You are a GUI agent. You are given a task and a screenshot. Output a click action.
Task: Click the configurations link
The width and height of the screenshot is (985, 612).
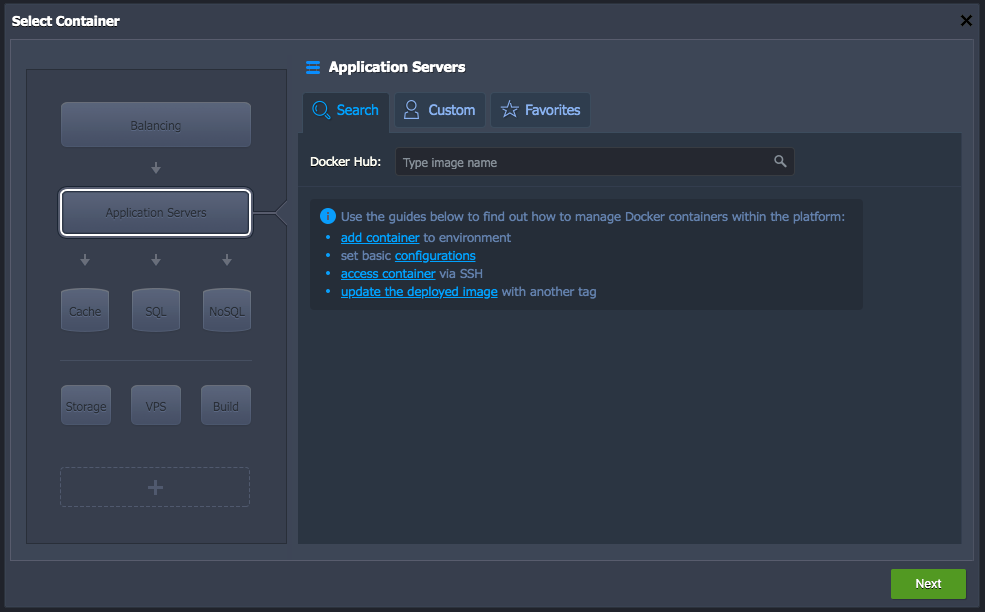(435, 255)
